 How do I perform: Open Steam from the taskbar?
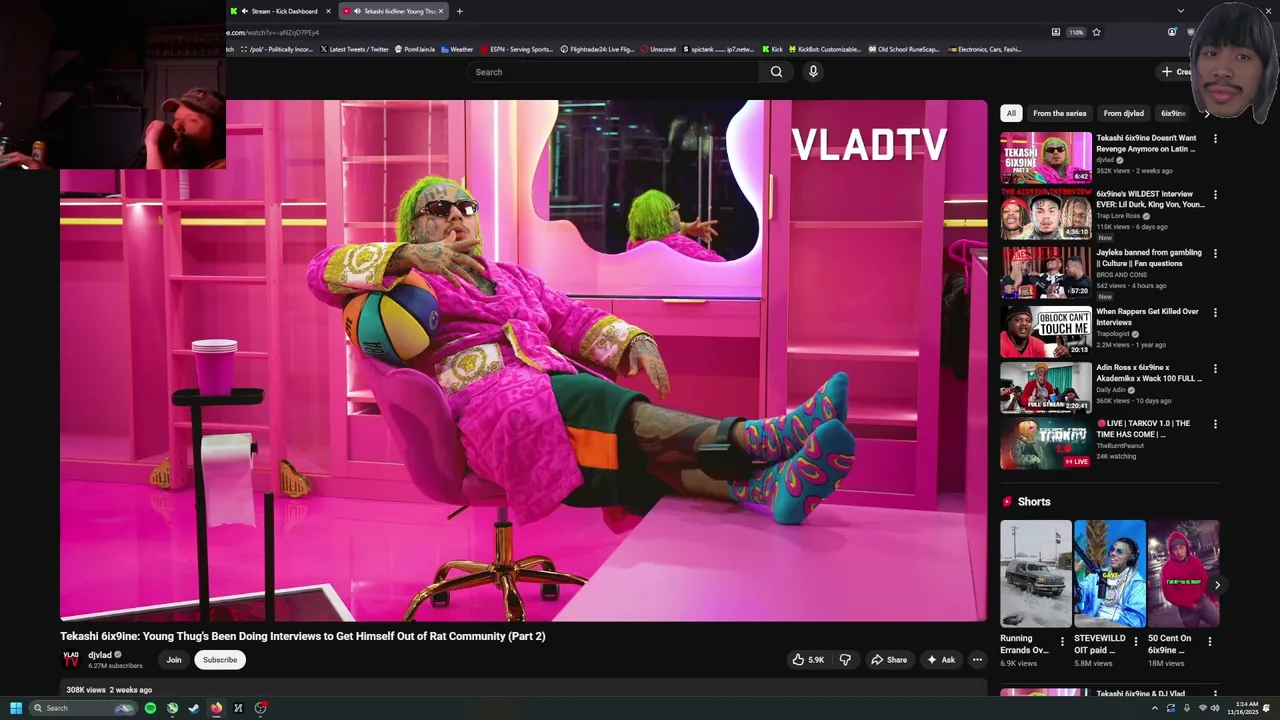(194, 708)
